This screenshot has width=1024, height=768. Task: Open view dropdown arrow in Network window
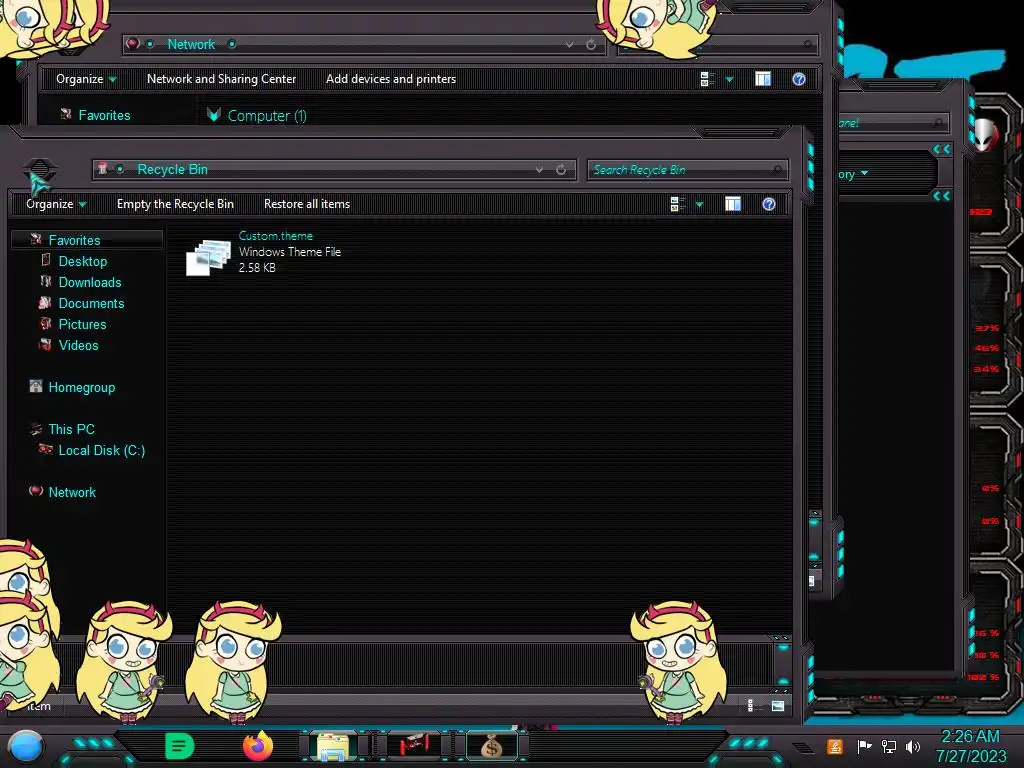[x=729, y=80]
